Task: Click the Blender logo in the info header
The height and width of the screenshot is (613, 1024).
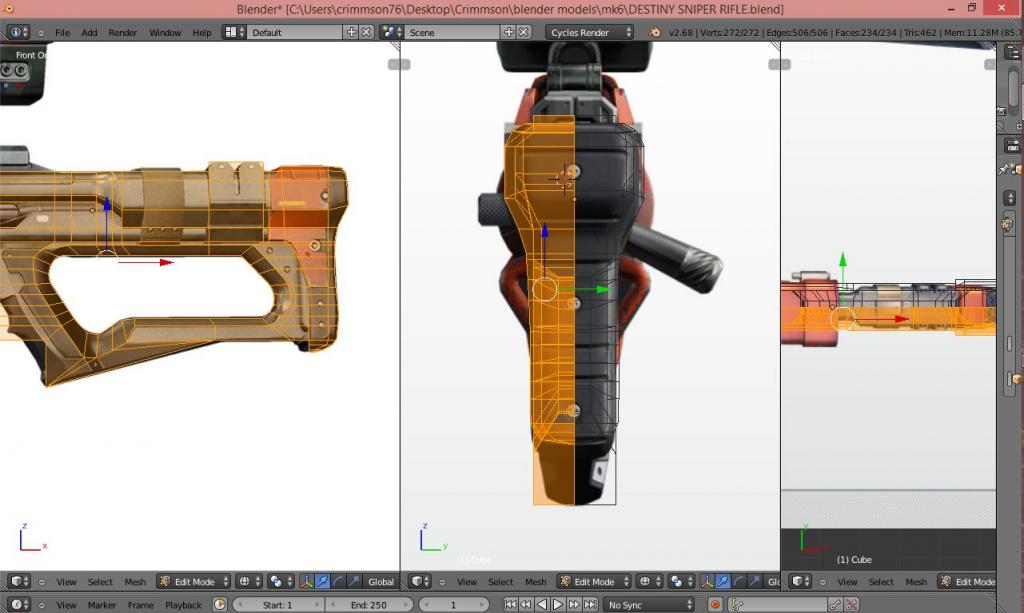Action: [x=654, y=32]
